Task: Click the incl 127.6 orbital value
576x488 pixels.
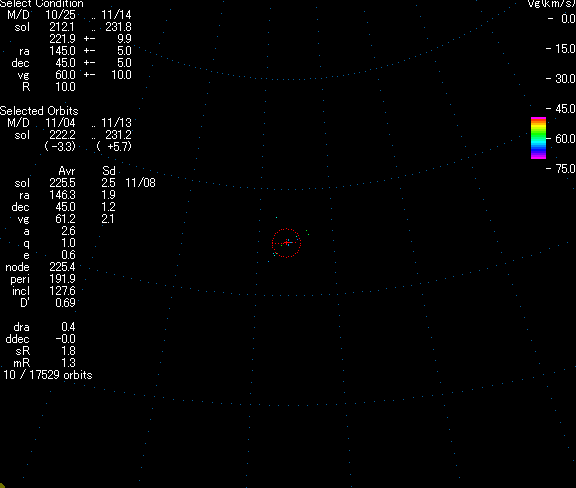Action: 62,291
